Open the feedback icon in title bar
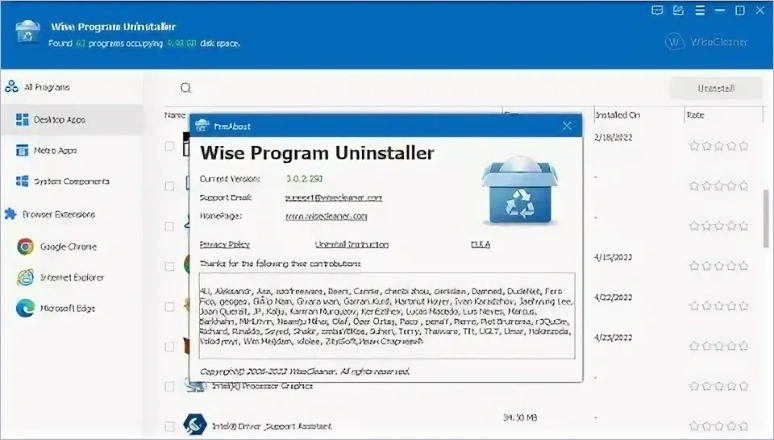The height and width of the screenshot is (440, 774). click(657, 10)
